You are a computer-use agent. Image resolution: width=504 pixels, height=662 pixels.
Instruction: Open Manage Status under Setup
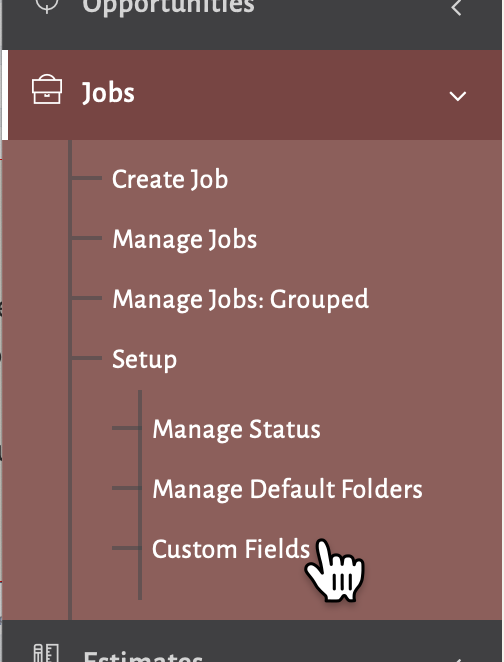pyautogui.click(x=236, y=429)
